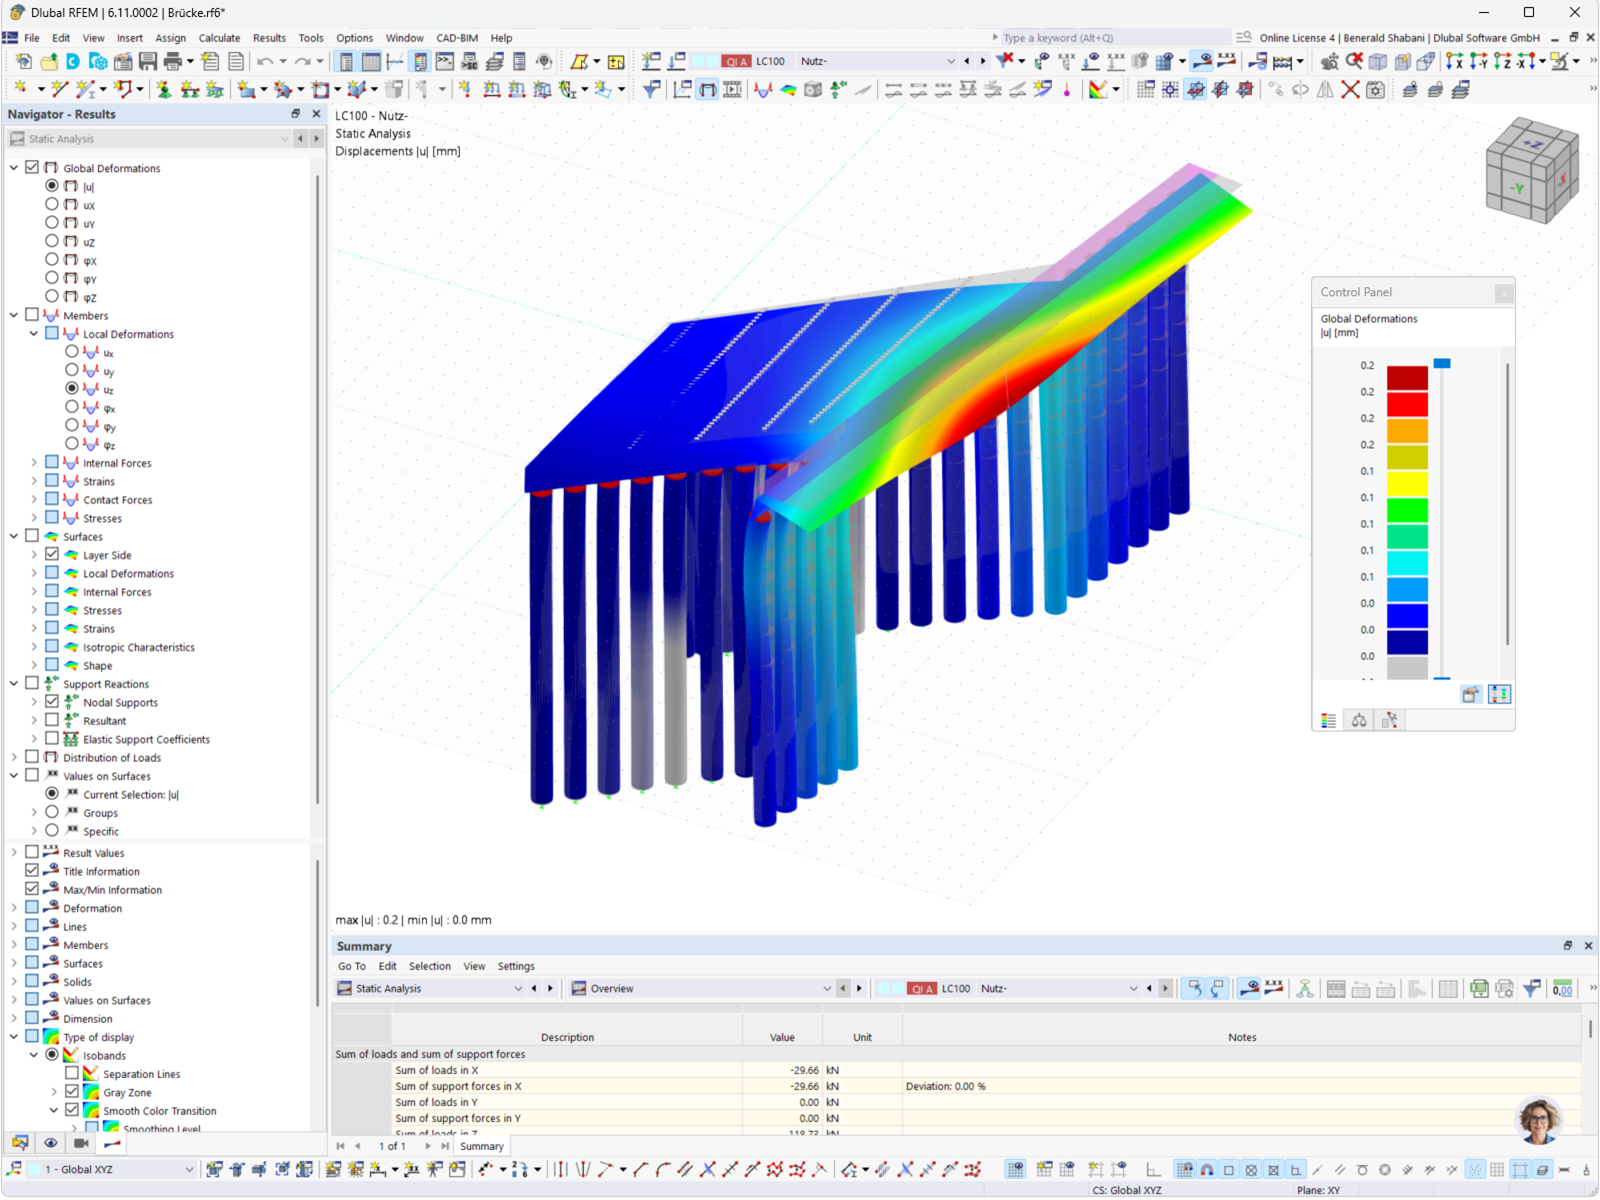Uncheck the Title Information checkbox

point(32,871)
